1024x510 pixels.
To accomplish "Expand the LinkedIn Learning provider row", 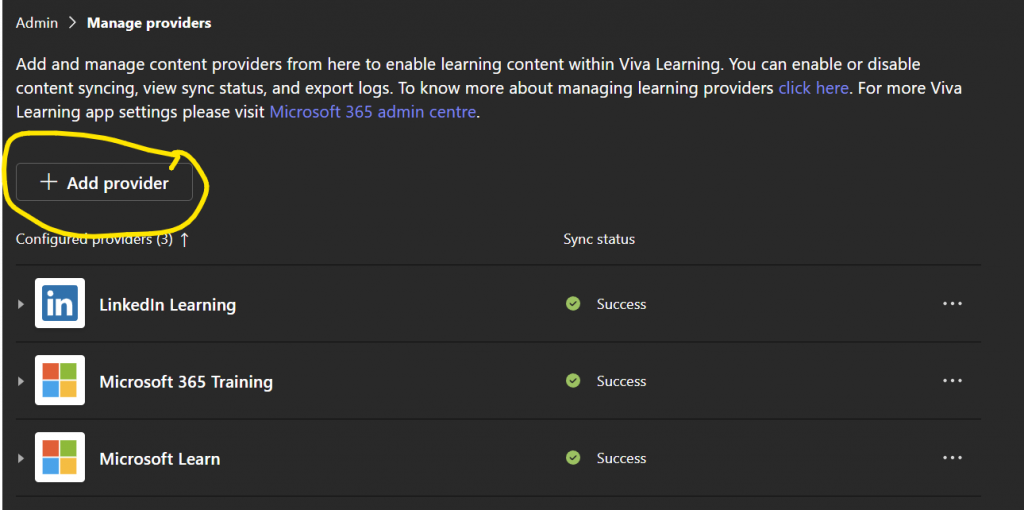I will (x=21, y=304).
